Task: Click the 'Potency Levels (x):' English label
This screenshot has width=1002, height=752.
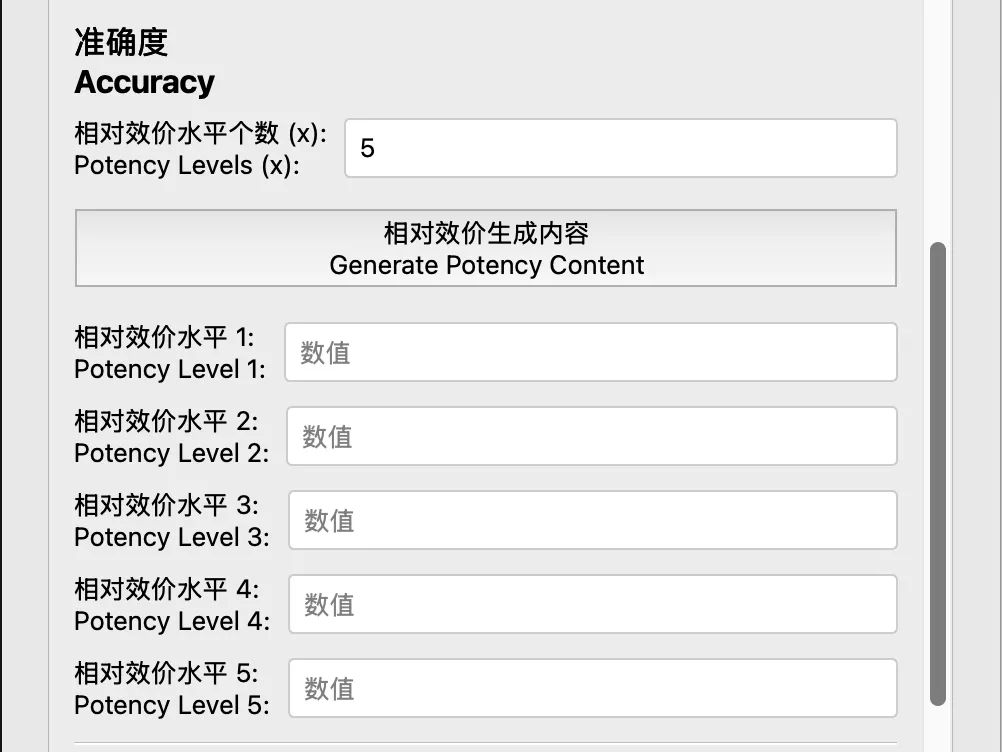Action: point(186,165)
